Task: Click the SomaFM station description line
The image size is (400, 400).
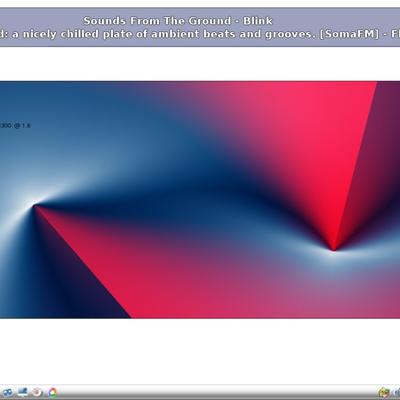Action: click(200, 34)
